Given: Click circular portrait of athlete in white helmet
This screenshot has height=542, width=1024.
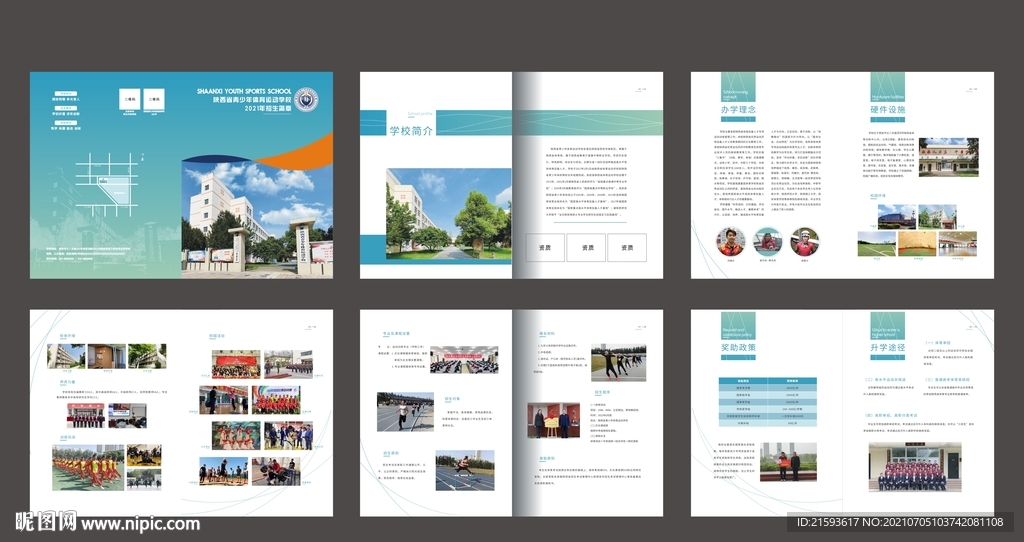Looking at the screenshot, I should pos(805,242).
